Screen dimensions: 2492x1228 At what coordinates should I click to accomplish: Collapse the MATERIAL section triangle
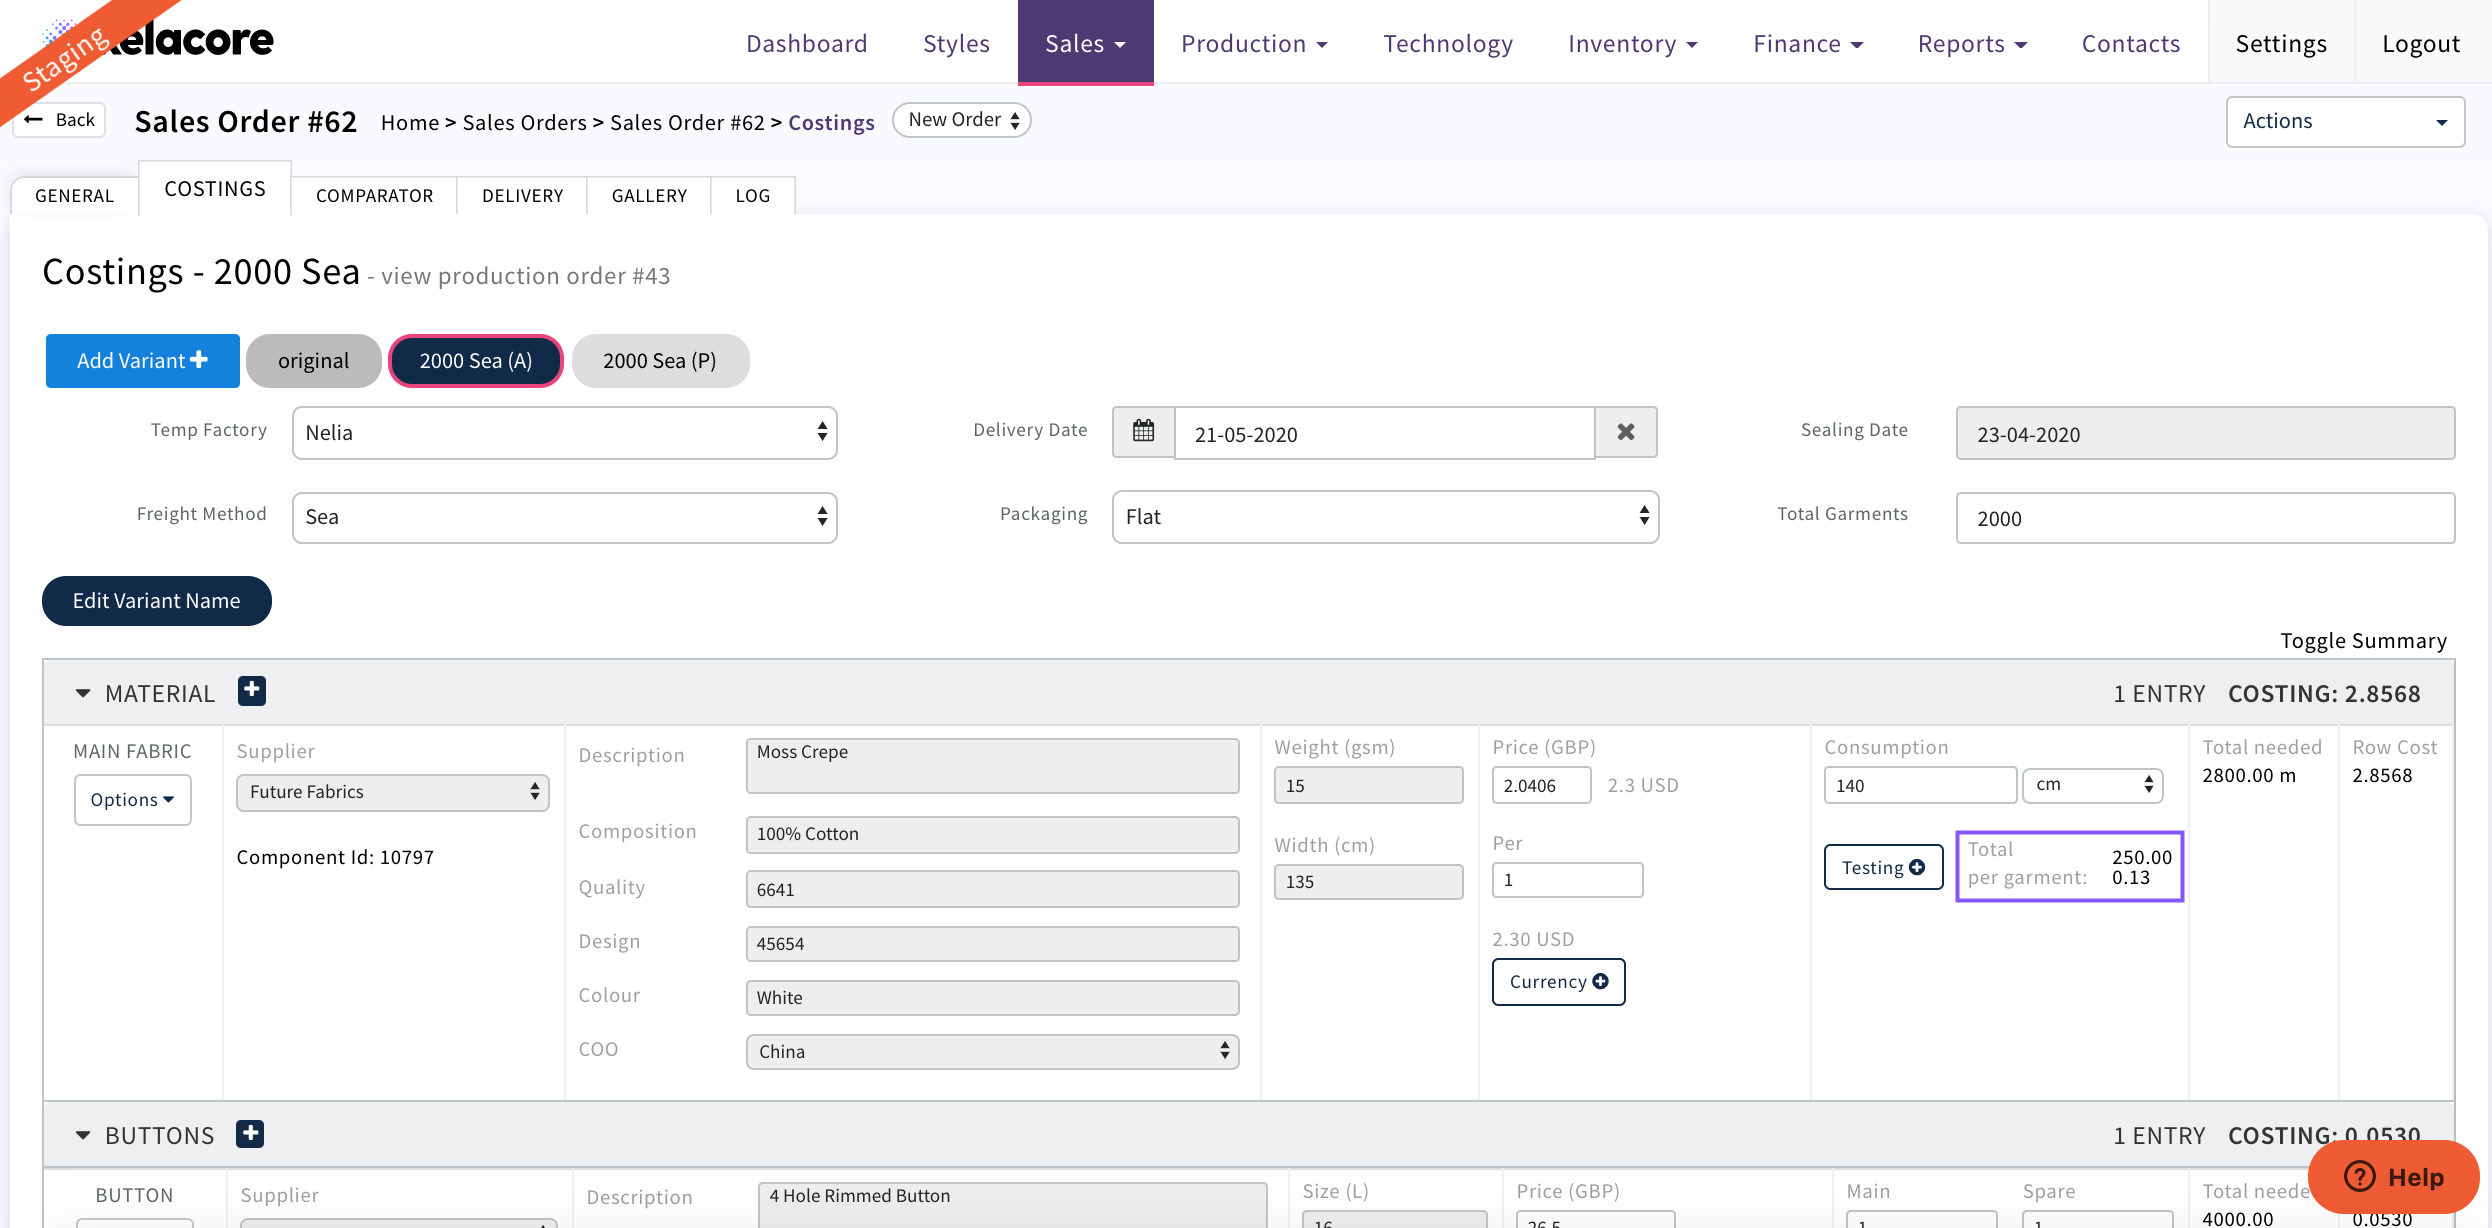(83, 693)
